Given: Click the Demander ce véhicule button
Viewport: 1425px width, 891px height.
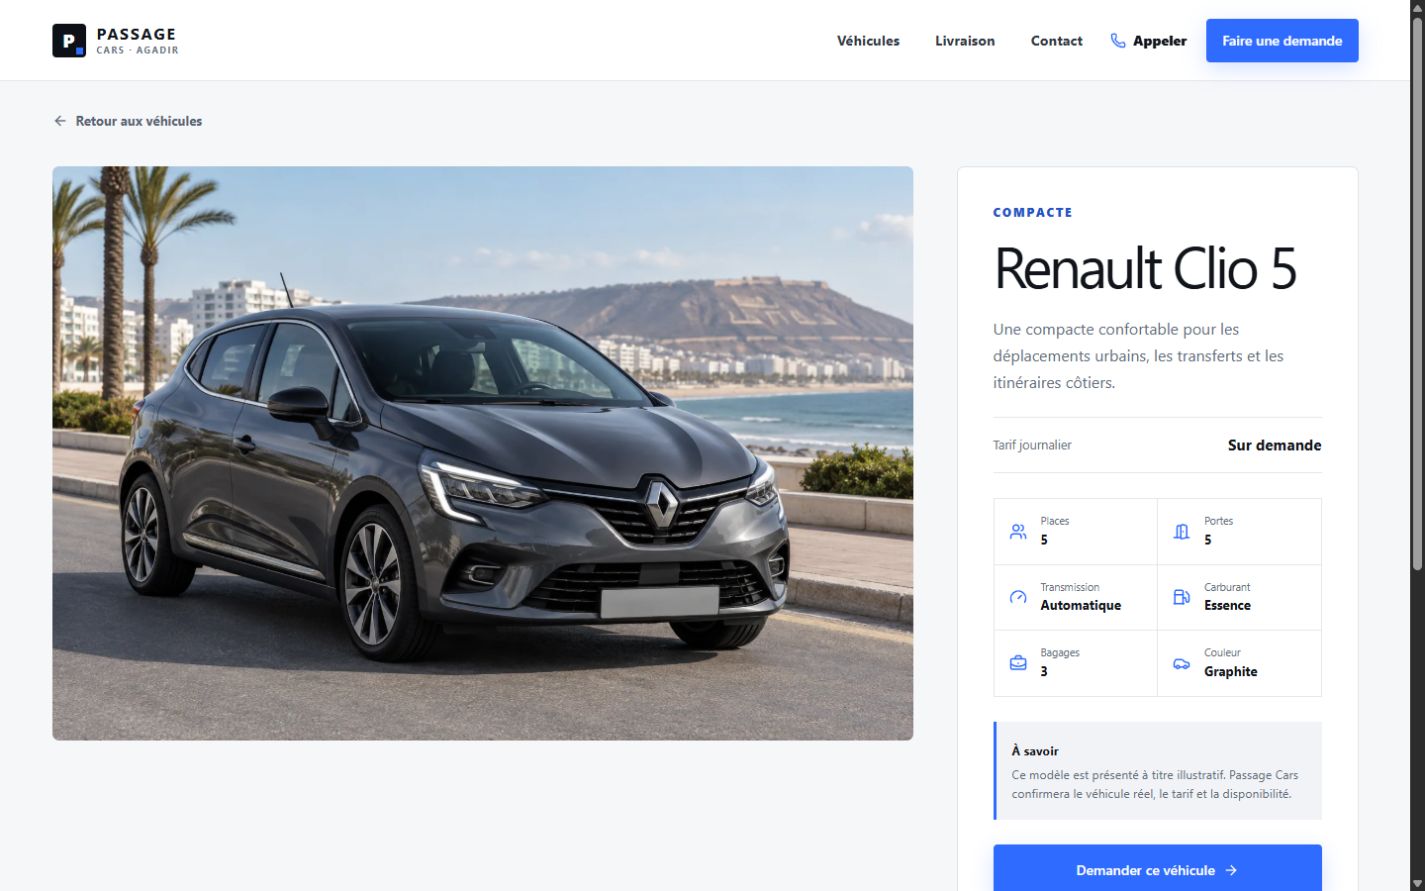Looking at the screenshot, I should 1157,869.
